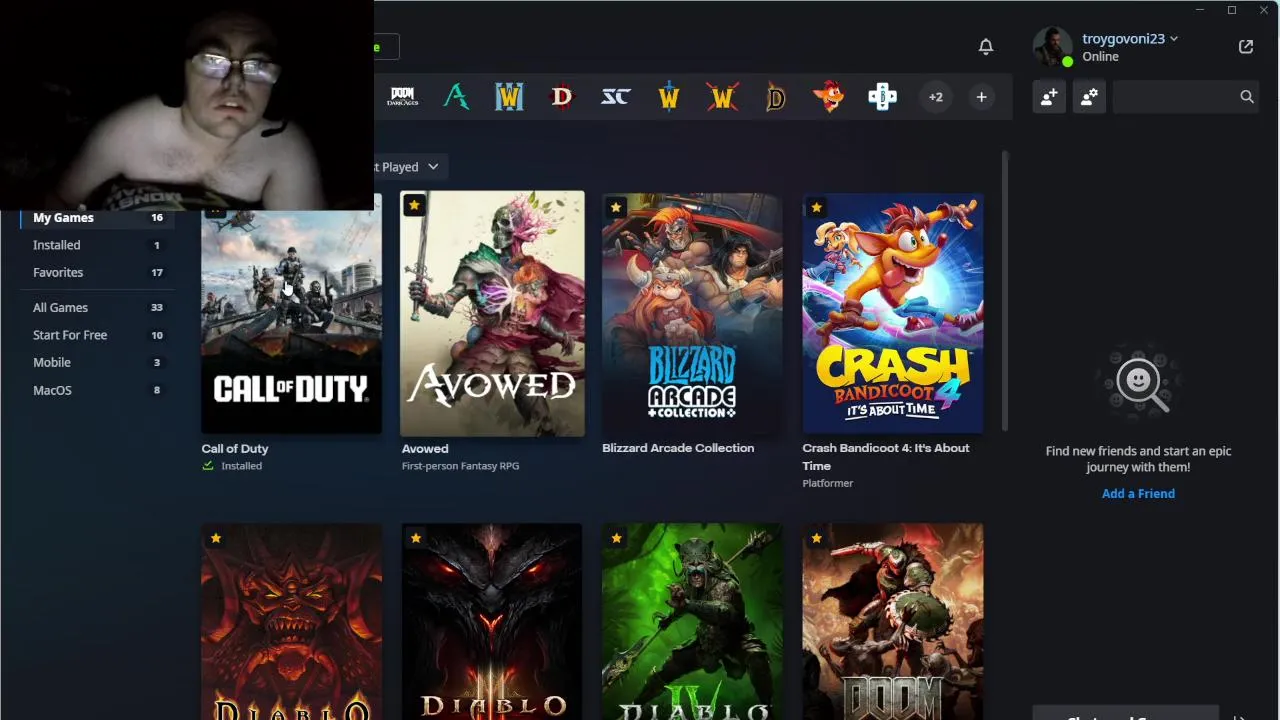Open the StarCraft 'SC' favorites bar icon

click(x=615, y=97)
